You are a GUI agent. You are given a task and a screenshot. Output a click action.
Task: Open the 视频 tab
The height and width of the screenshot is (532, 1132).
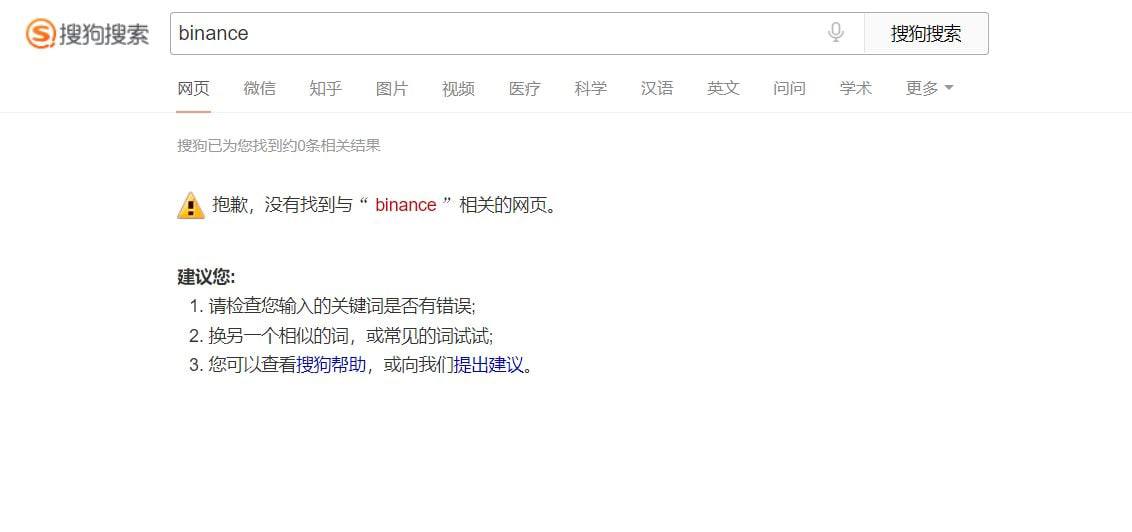coord(458,89)
